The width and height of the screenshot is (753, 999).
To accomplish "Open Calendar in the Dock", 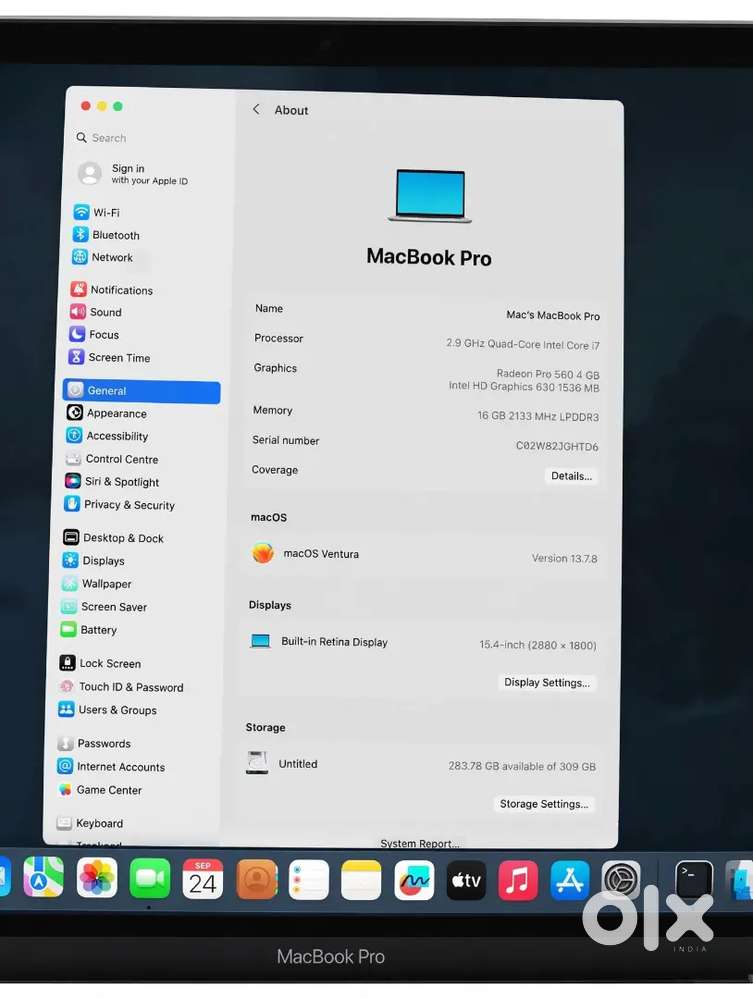I will pos(203,879).
